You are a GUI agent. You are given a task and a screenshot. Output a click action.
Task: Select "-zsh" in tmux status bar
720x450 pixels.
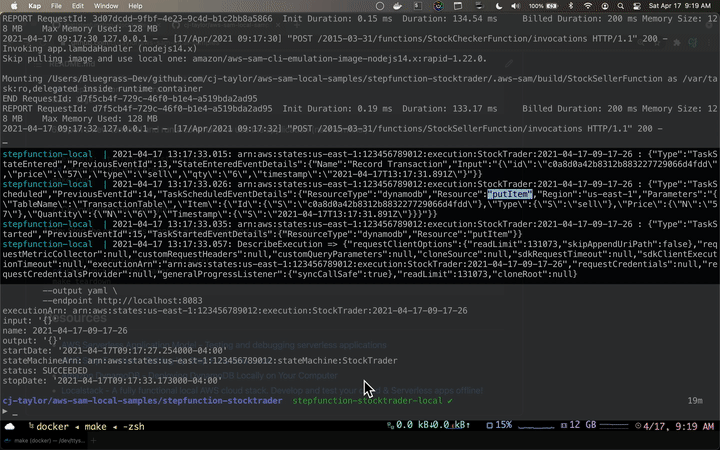tap(133, 427)
